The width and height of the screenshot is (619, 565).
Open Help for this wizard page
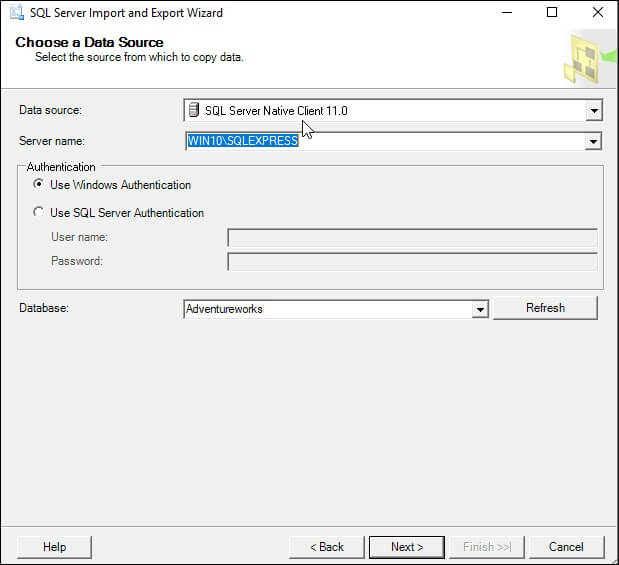[55, 547]
